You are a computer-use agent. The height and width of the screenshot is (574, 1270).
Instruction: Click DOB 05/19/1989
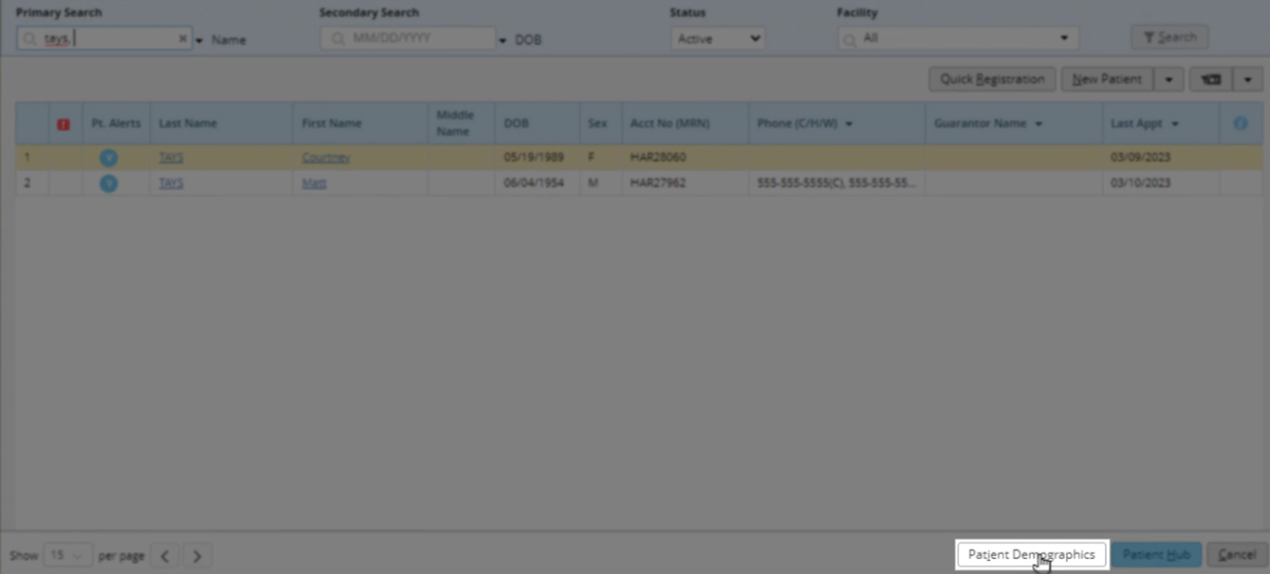click(x=533, y=157)
